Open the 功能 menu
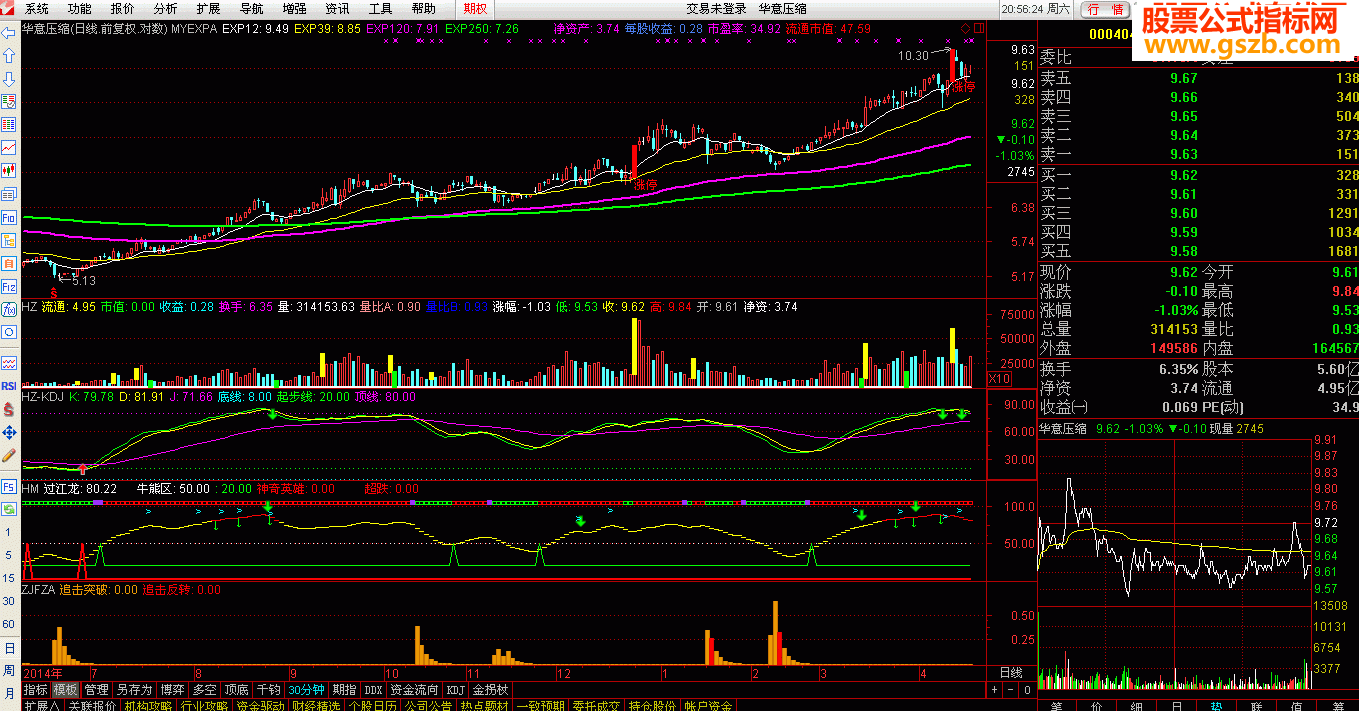The width and height of the screenshot is (1359, 711). [79, 8]
